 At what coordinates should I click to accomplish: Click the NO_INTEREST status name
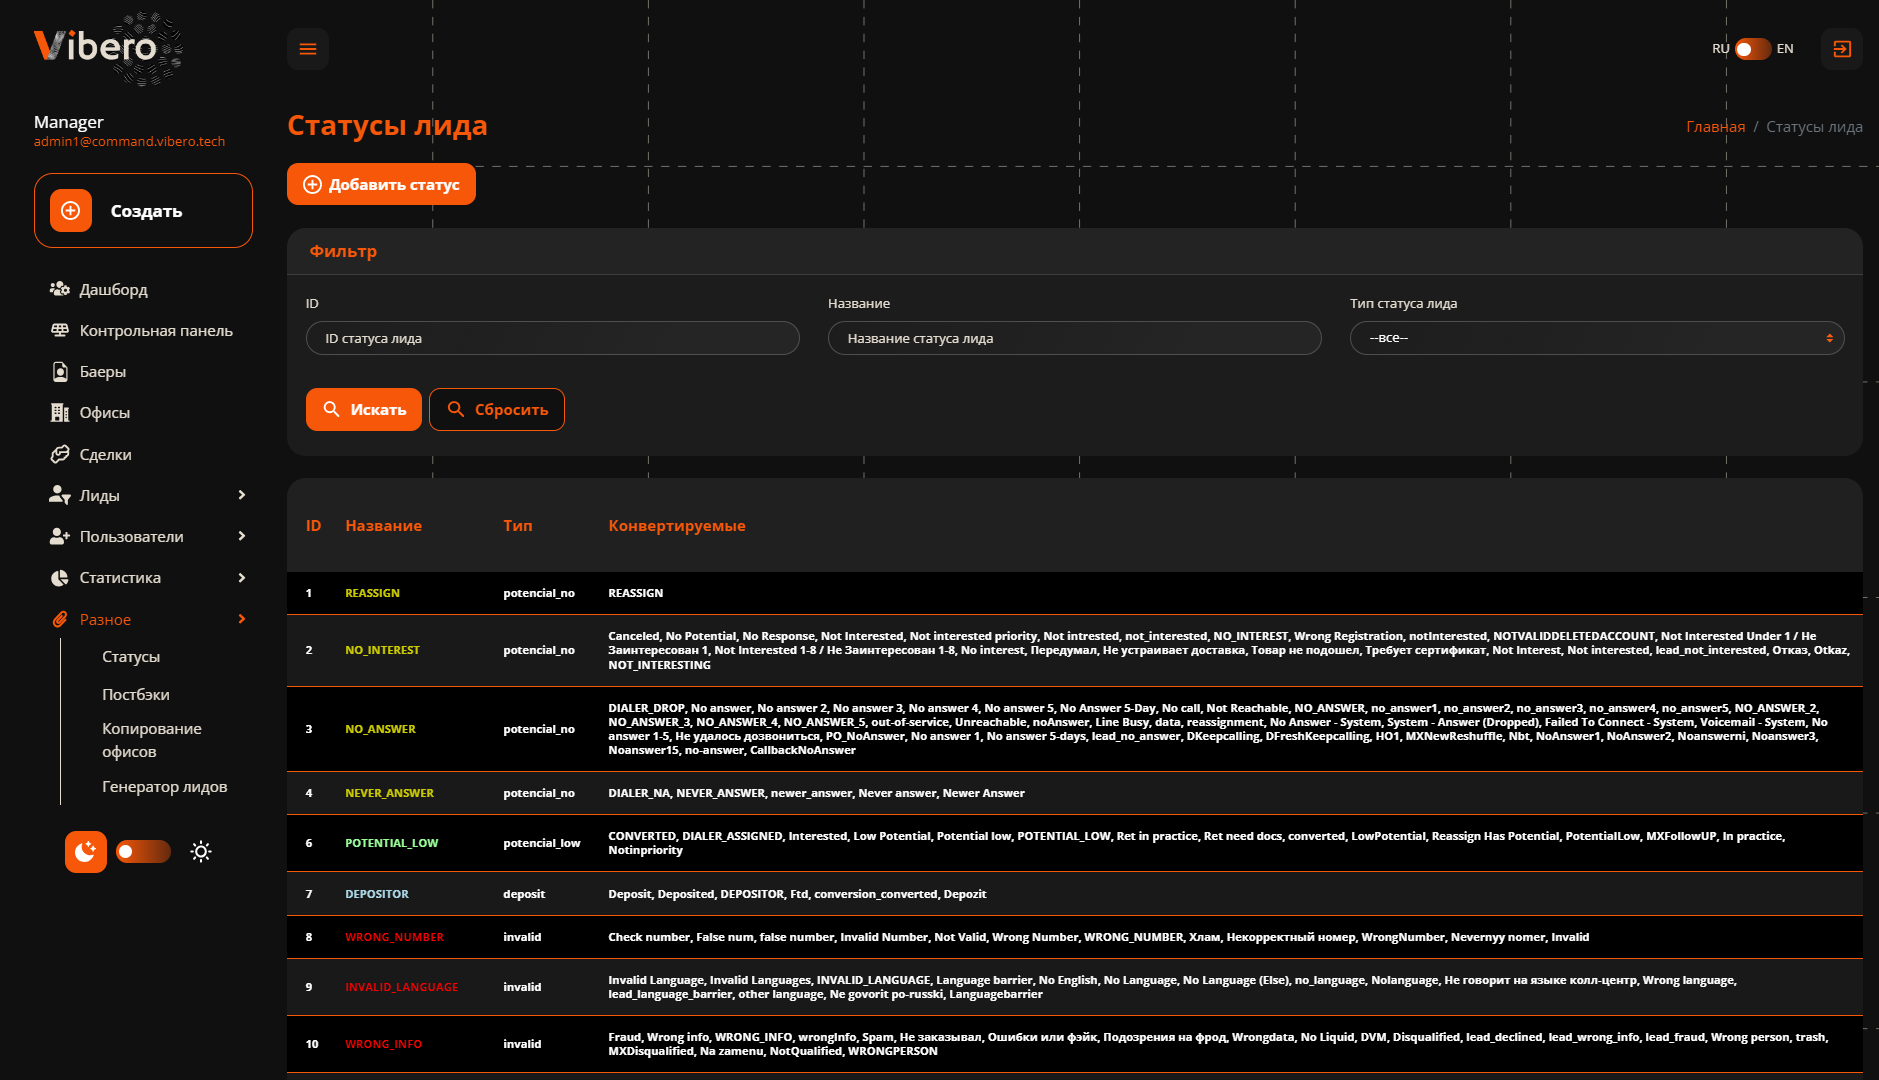[x=383, y=650]
